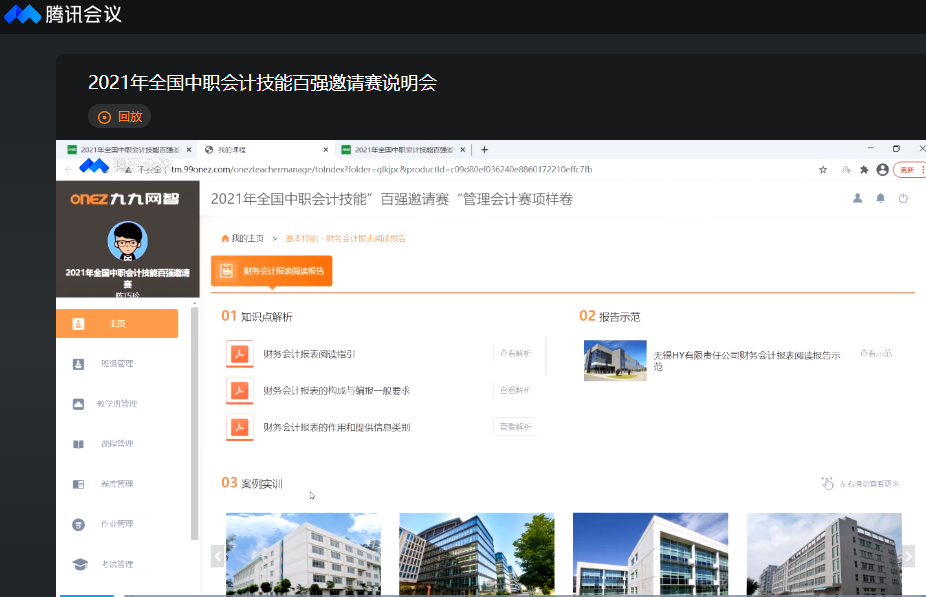
Task: Click the 我的主页 breadcrumb link
Action: [x=247, y=239]
